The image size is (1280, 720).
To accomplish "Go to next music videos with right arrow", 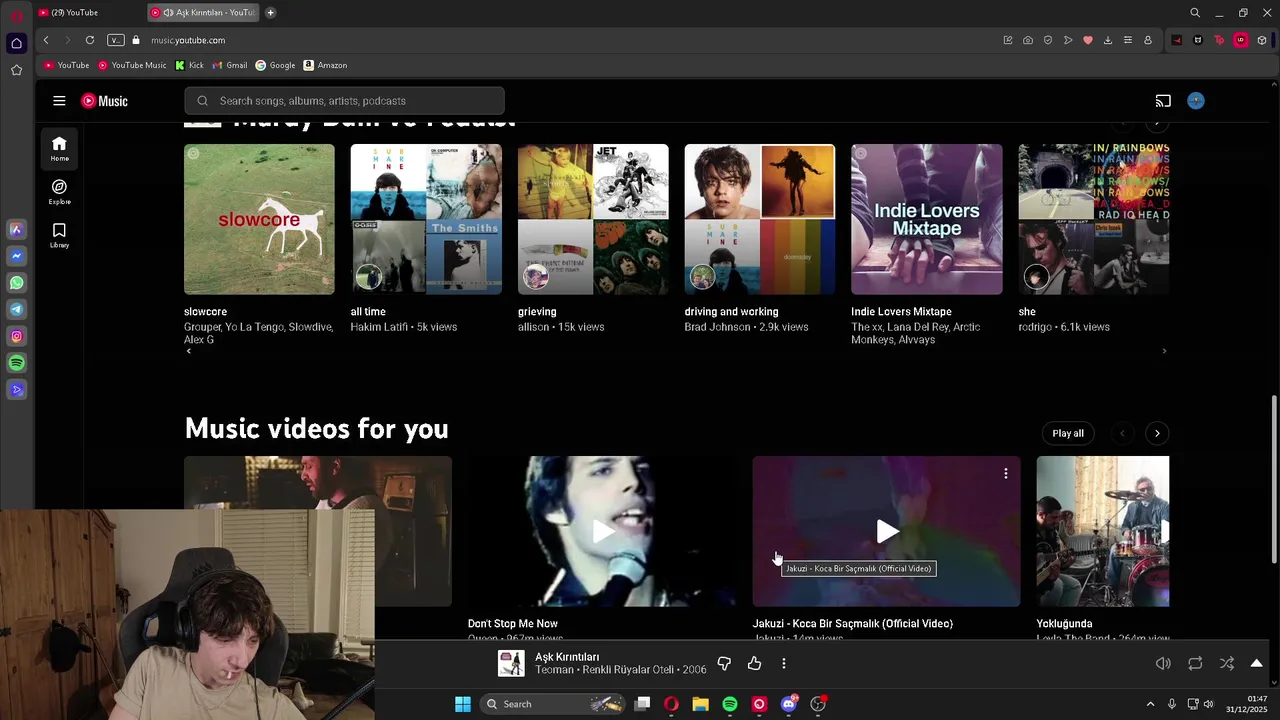I will coord(1157,433).
